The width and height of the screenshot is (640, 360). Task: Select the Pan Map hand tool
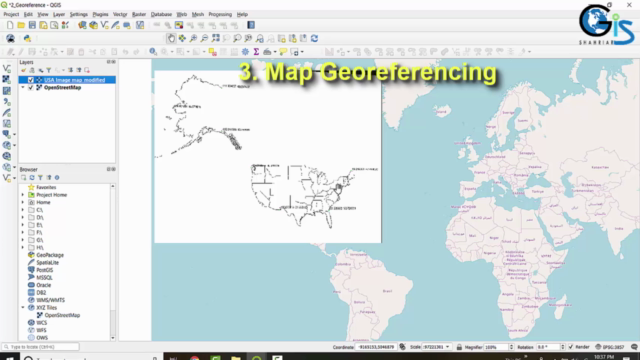(171, 38)
